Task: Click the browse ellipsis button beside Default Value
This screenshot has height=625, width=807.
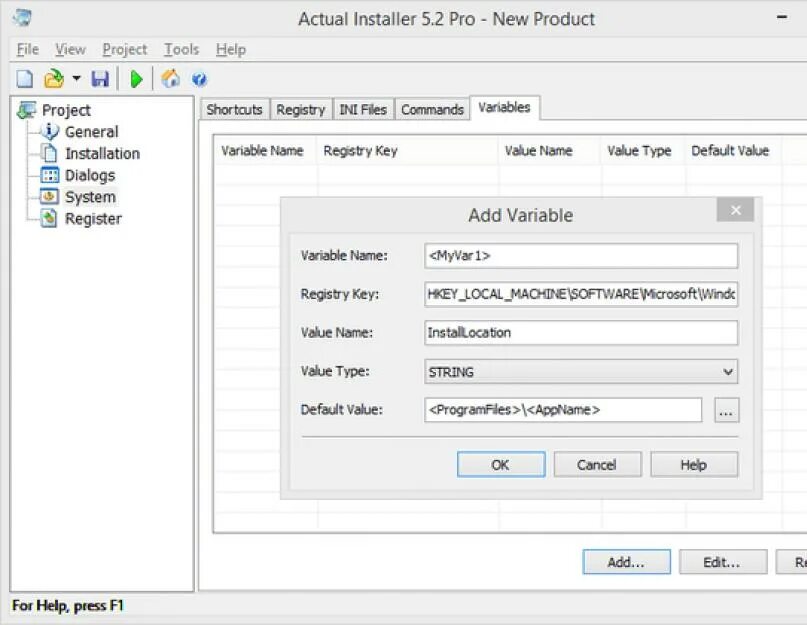Action: (x=726, y=410)
